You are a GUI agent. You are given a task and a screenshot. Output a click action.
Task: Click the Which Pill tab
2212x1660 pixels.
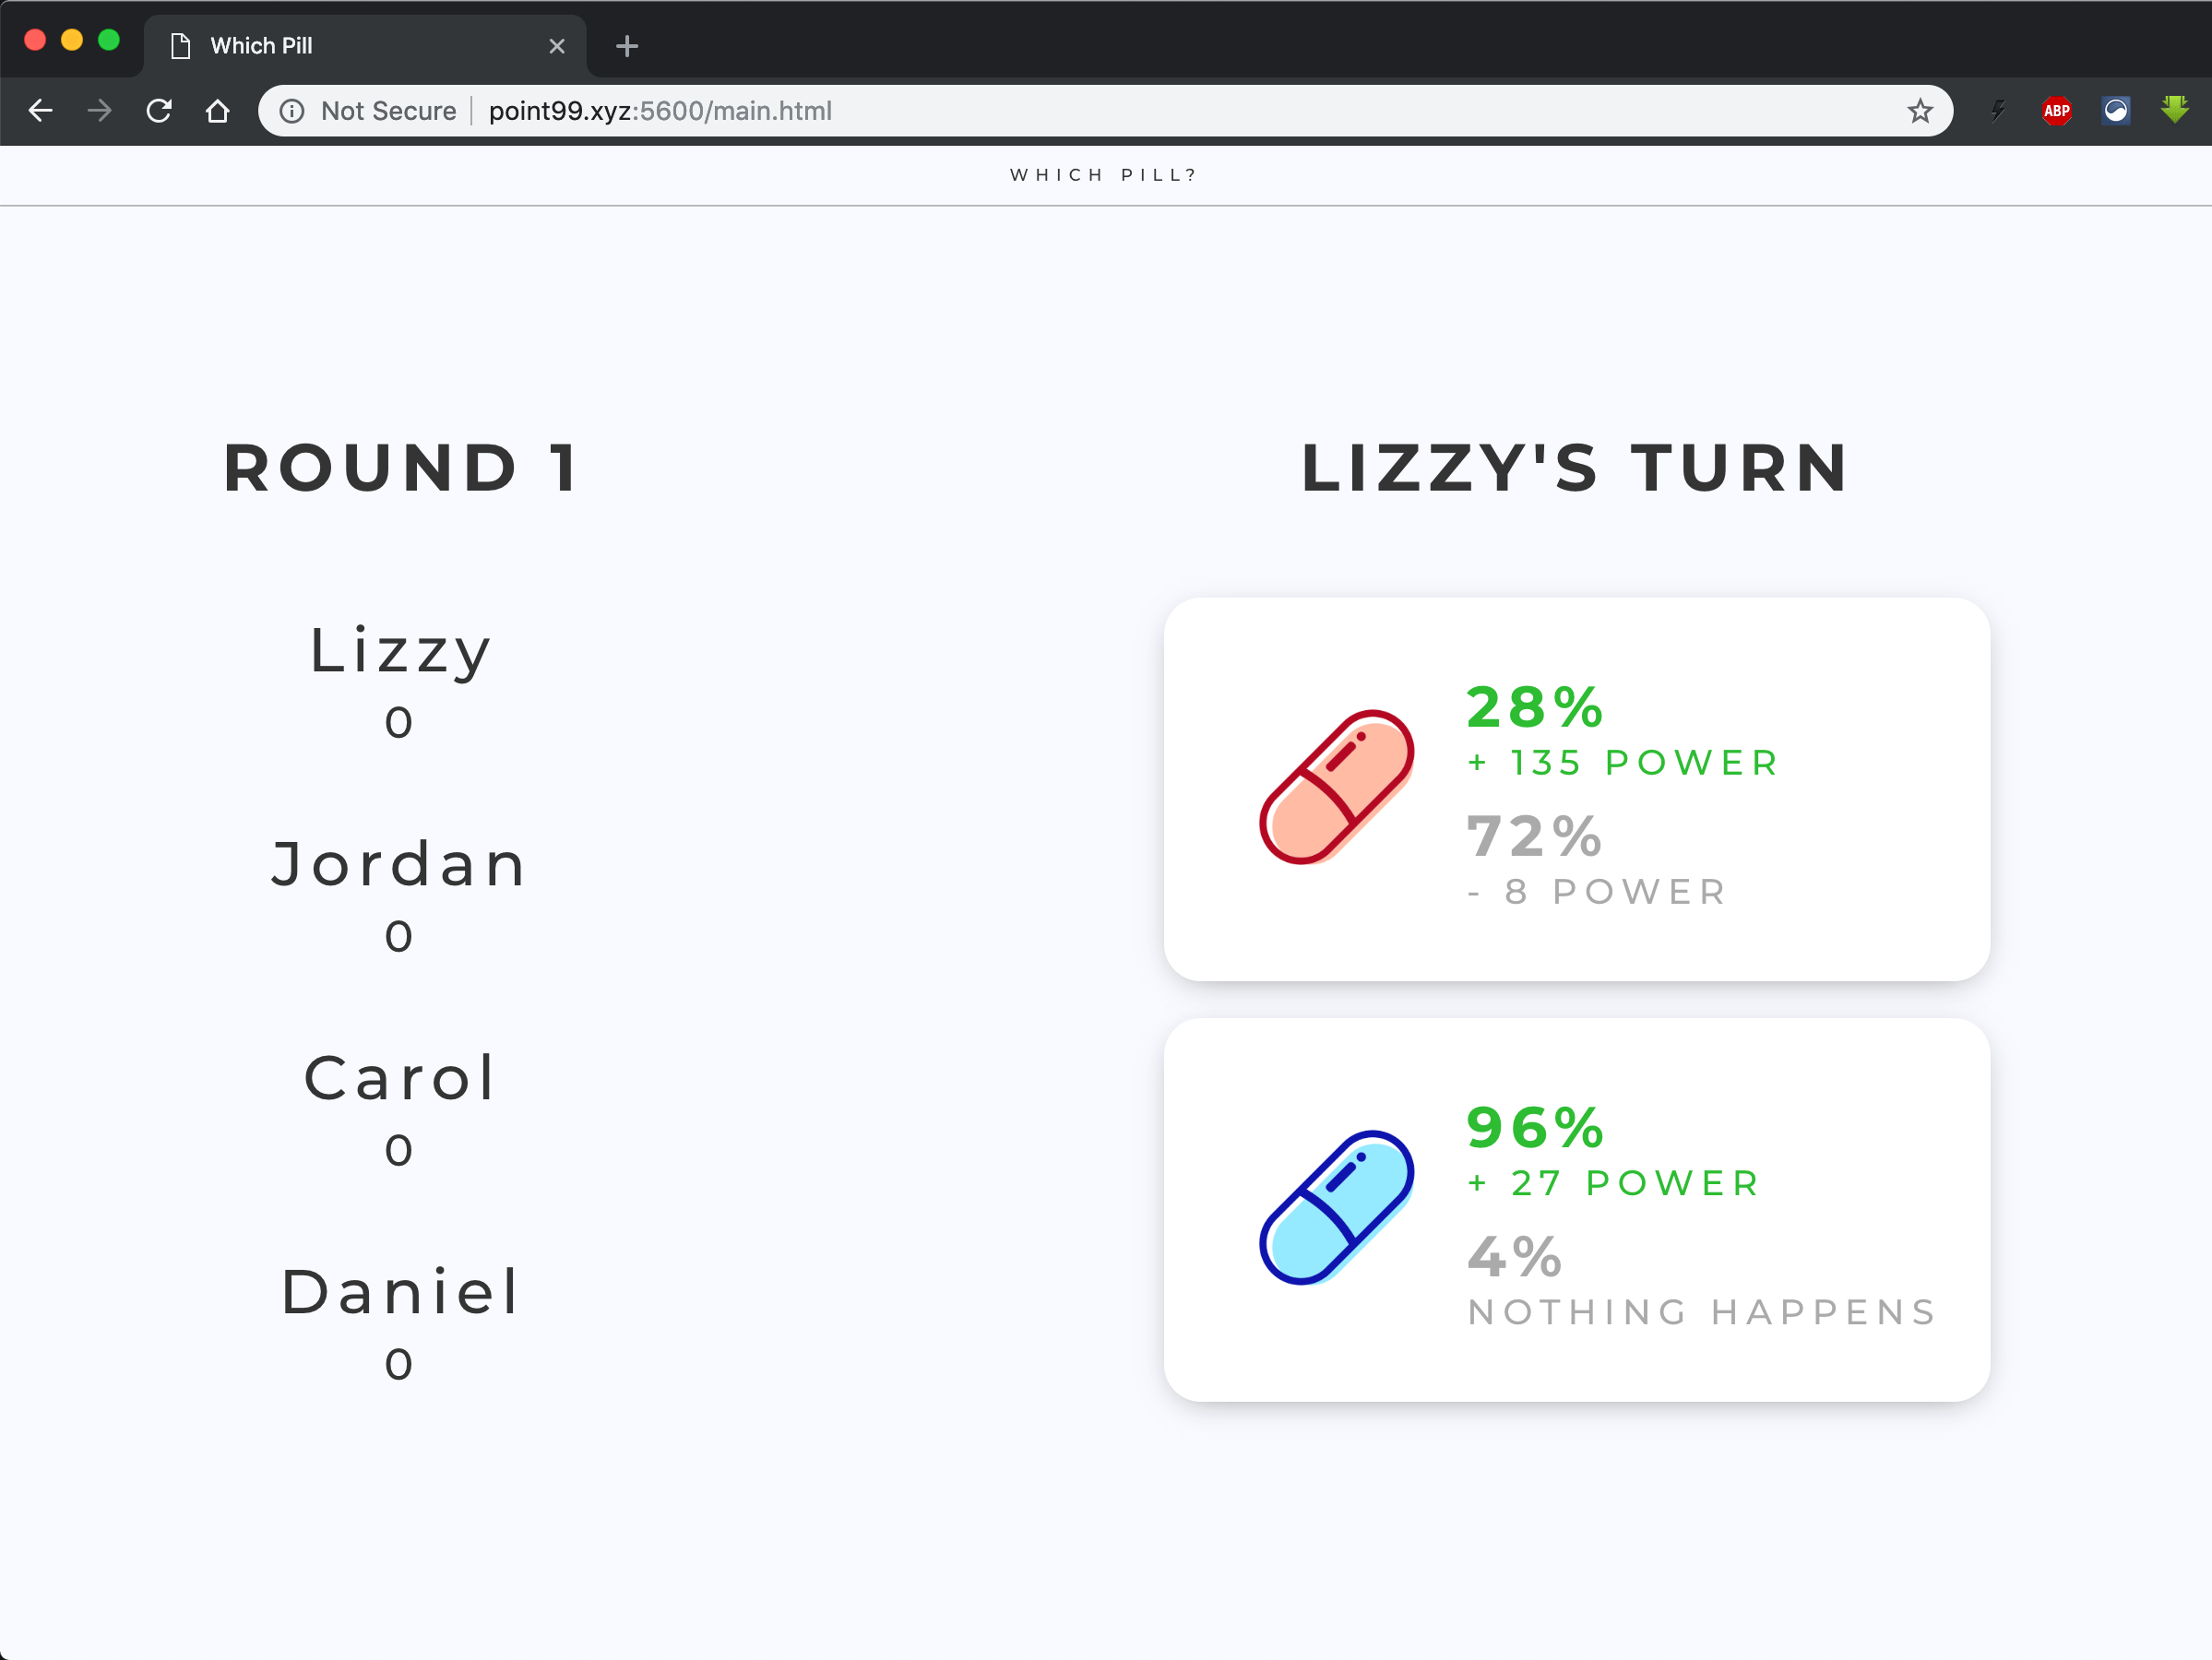366,45
